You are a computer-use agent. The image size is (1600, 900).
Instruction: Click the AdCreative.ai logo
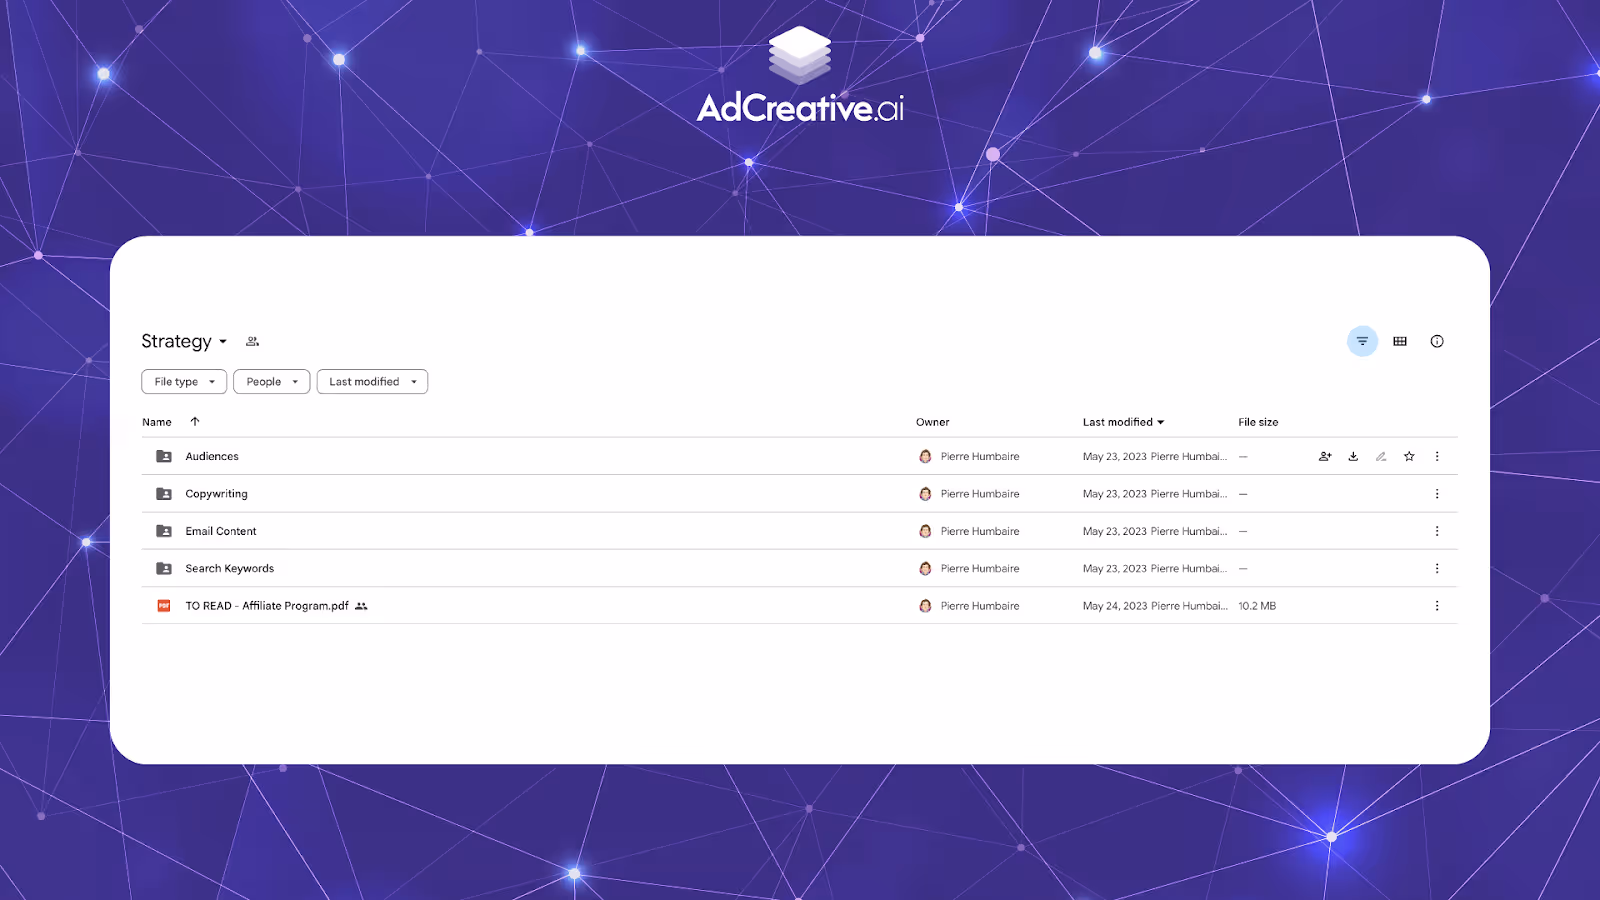tap(800, 76)
